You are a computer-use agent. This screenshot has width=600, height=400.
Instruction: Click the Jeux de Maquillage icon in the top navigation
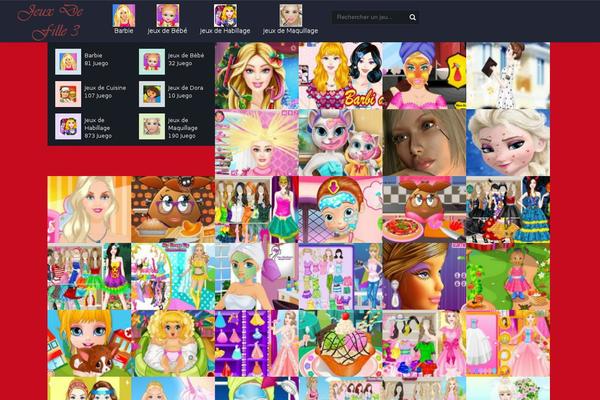click(290, 16)
